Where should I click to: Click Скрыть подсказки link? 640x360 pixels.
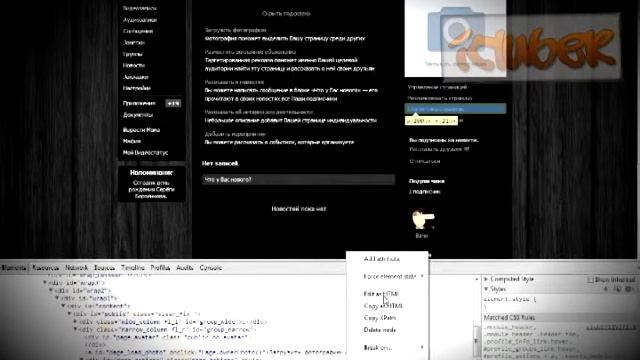(x=286, y=13)
